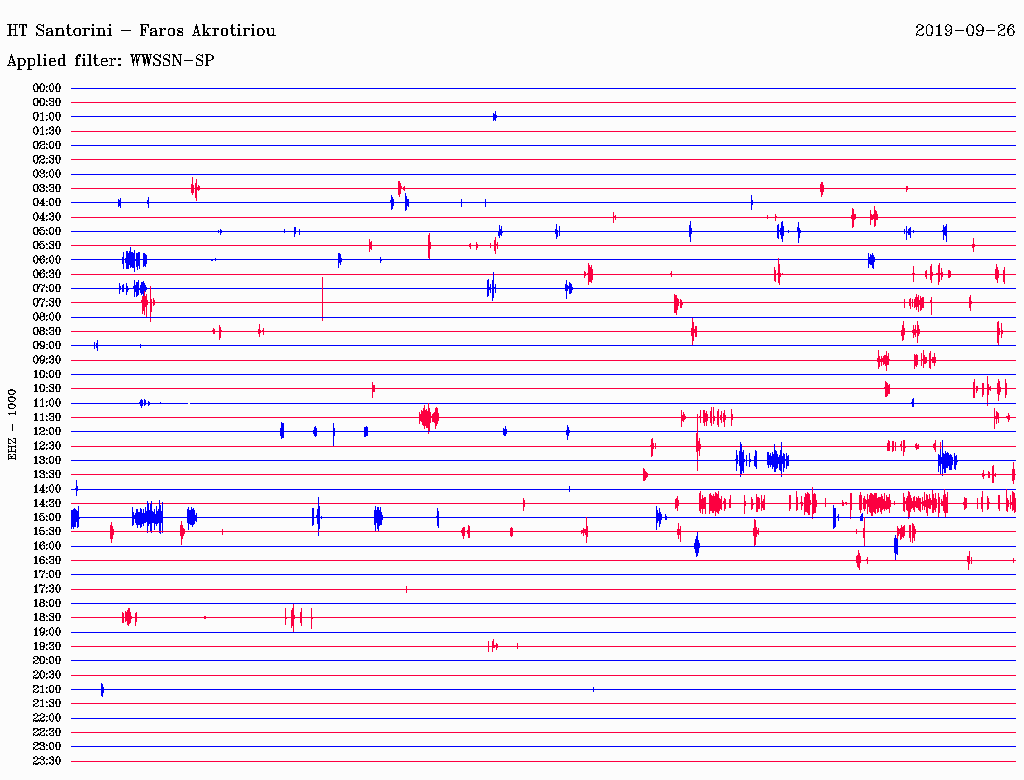Select the 05:00 time label
This screenshot has height=780, width=1024.
pos(47,231)
